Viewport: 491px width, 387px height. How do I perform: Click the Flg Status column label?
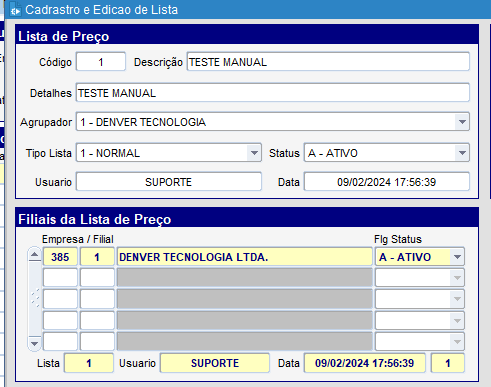pyautogui.click(x=398, y=239)
